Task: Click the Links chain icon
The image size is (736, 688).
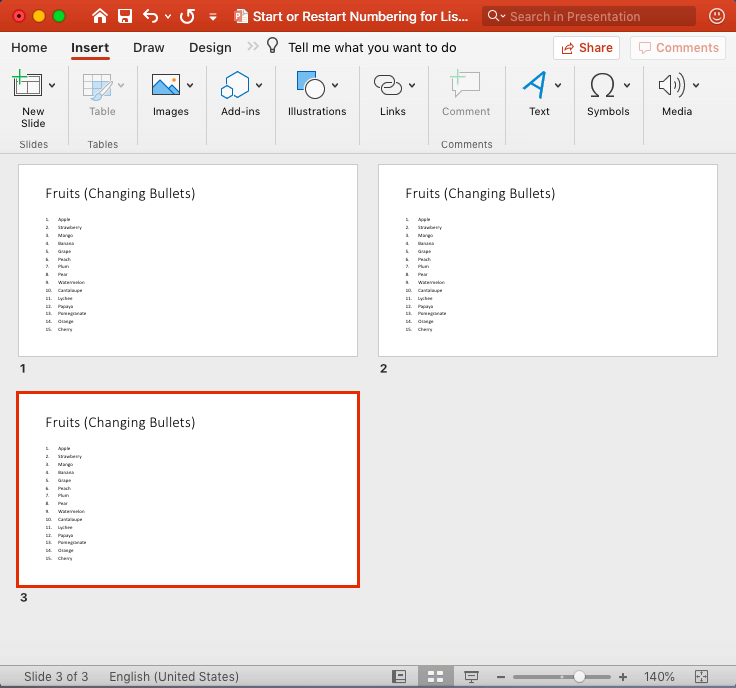Action: pos(387,85)
